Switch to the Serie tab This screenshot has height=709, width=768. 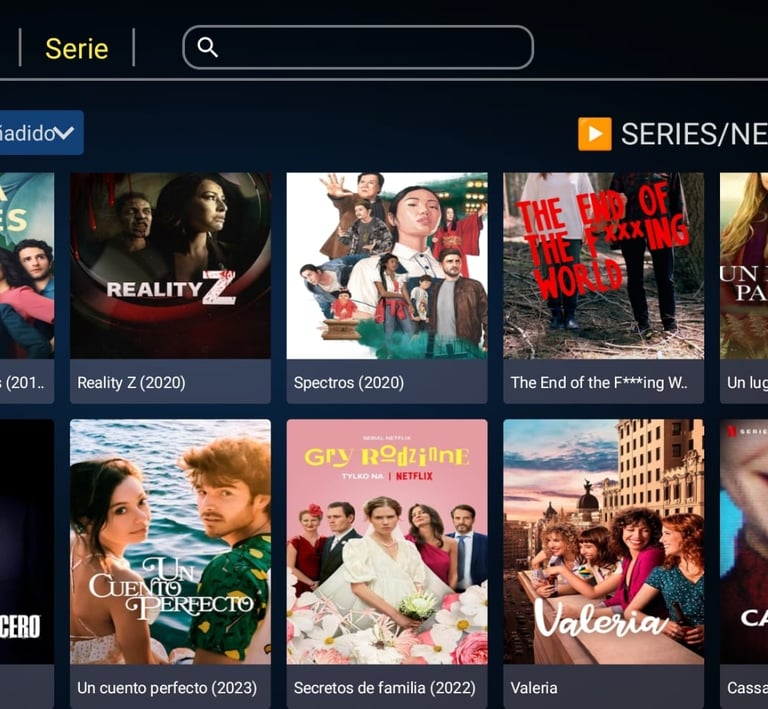pos(77,48)
